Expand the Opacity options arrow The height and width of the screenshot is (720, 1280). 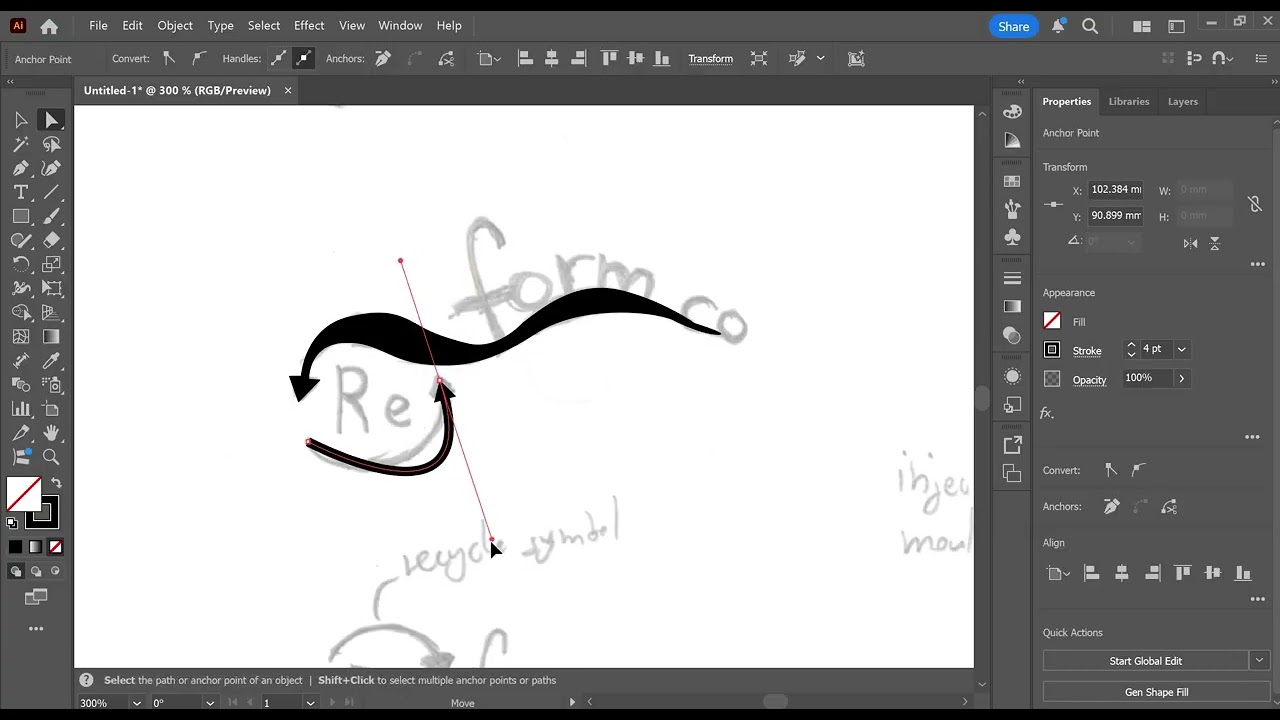tap(1181, 378)
